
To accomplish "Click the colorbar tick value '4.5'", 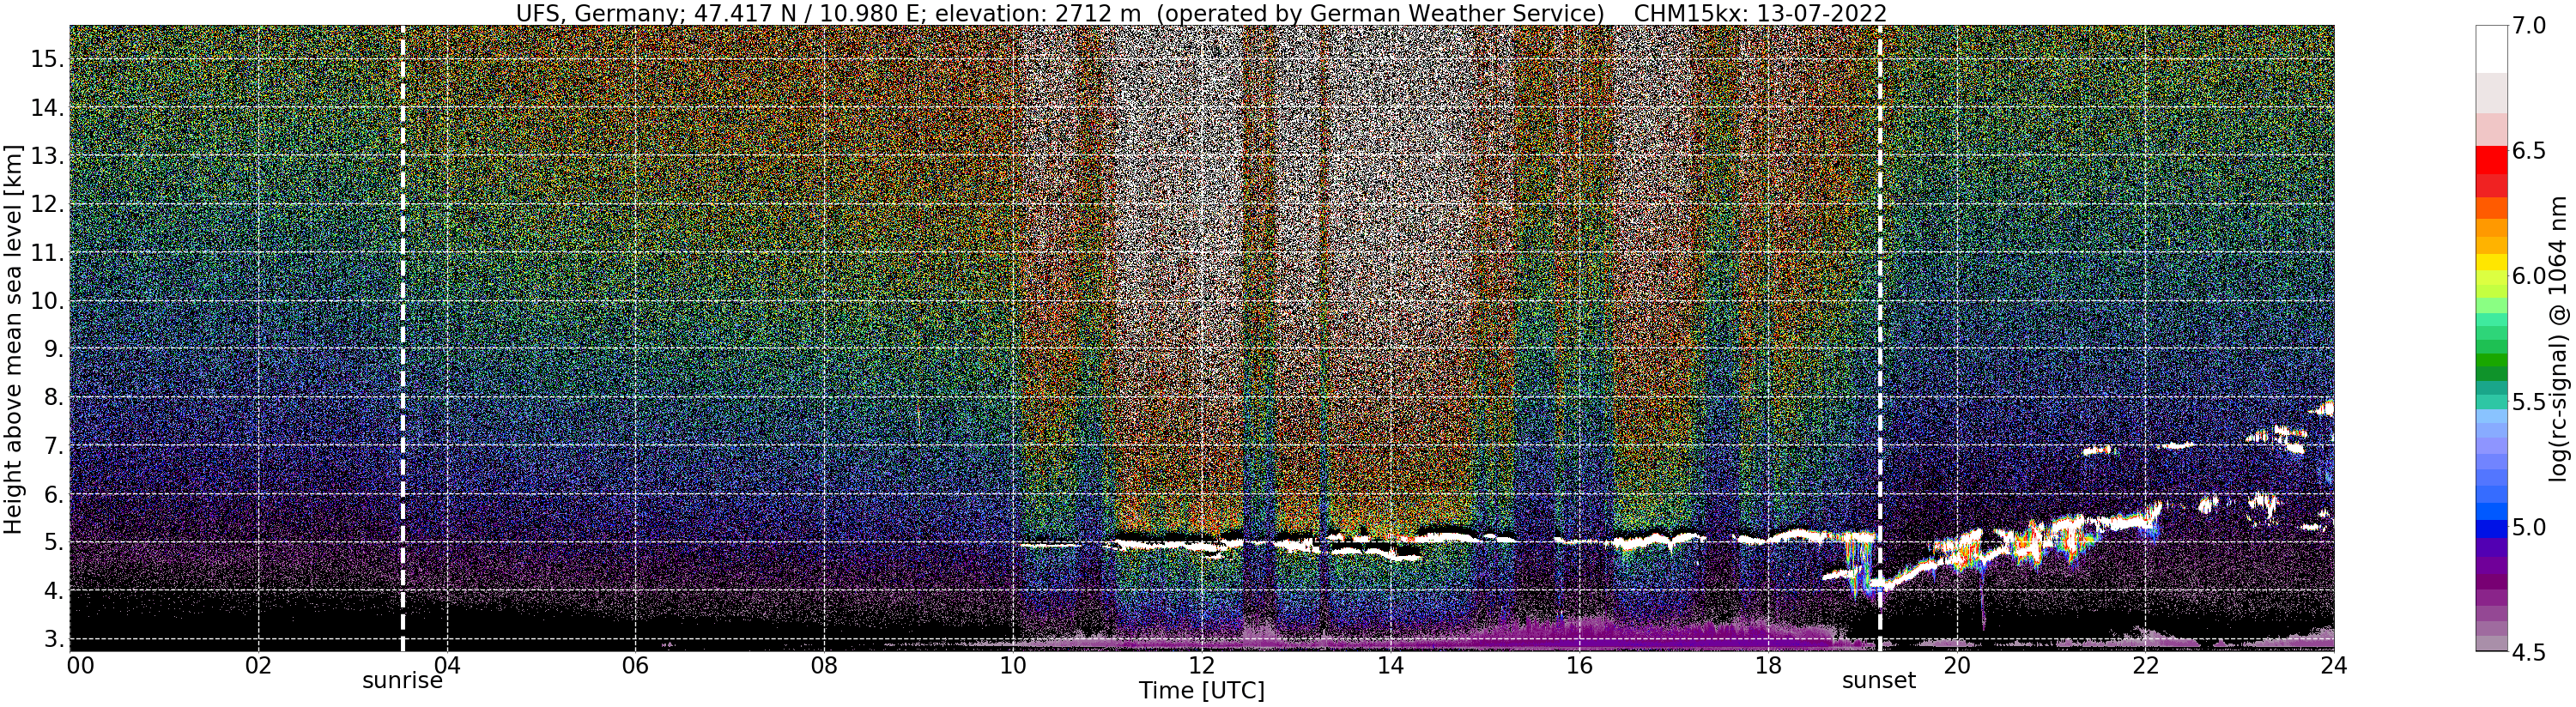I will point(2528,652).
